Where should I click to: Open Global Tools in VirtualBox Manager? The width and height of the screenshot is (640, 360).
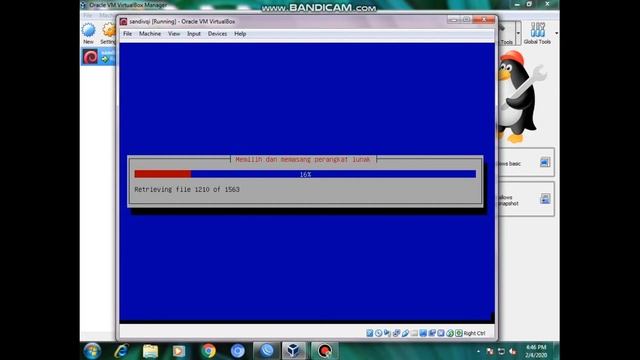(537, 33)
